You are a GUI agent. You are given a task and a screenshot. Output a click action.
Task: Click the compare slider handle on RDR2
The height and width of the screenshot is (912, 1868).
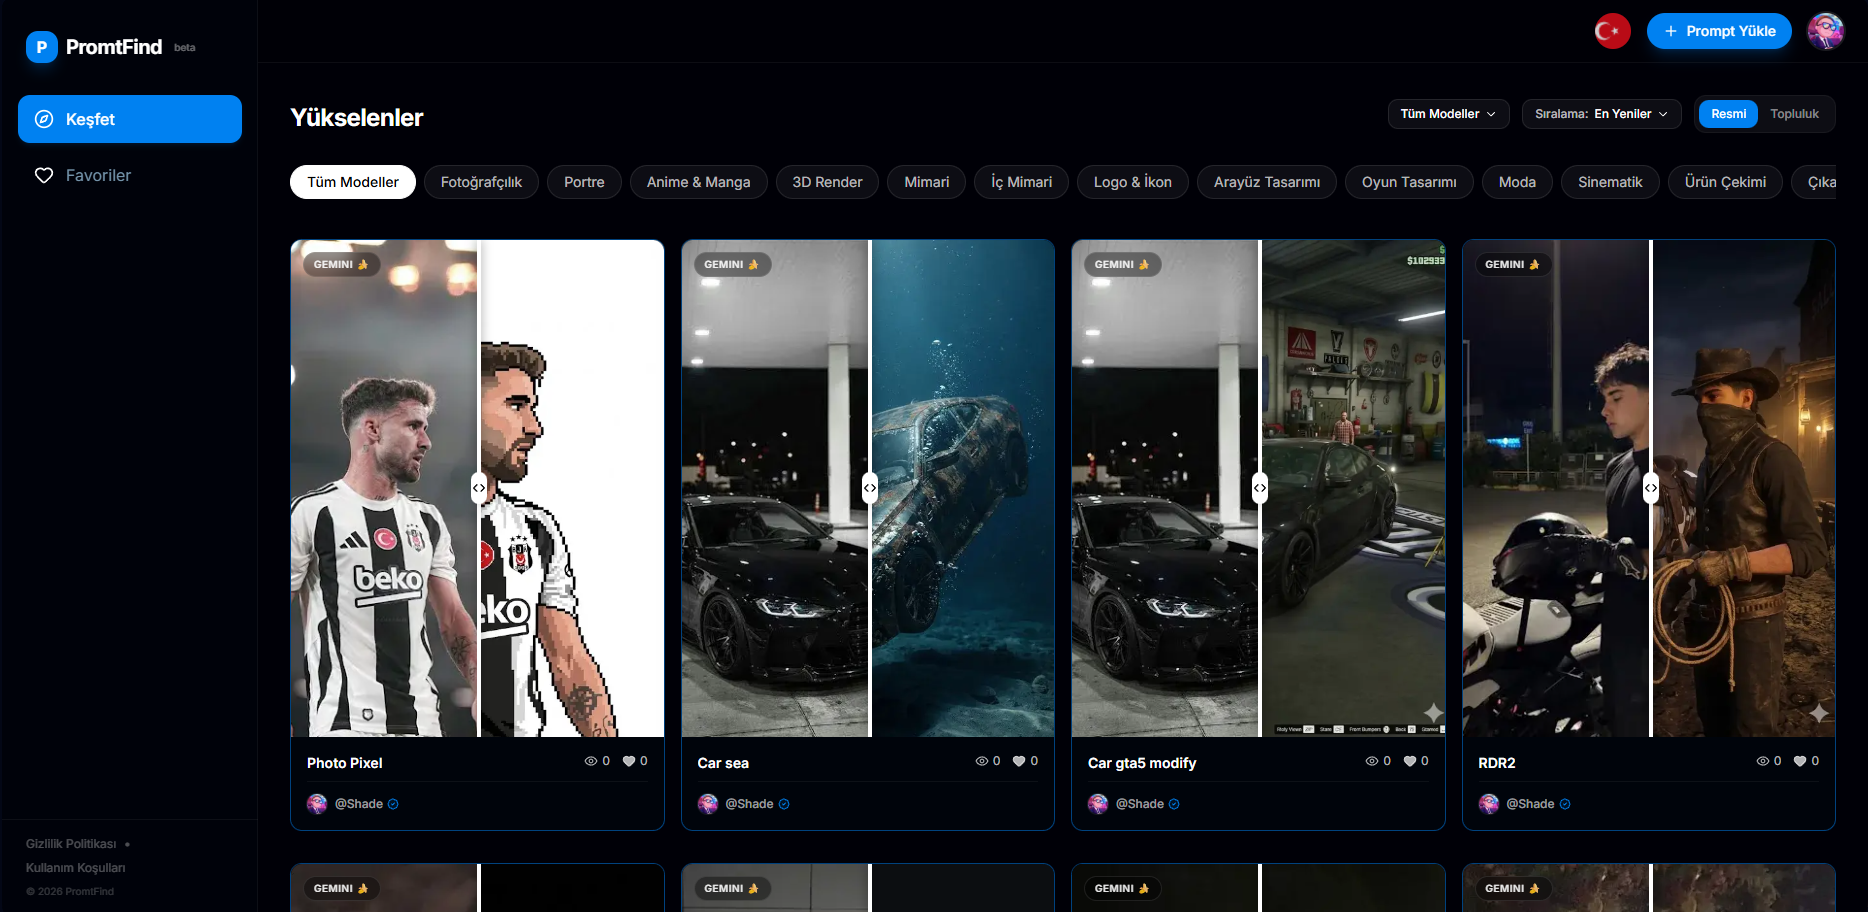1651,488
